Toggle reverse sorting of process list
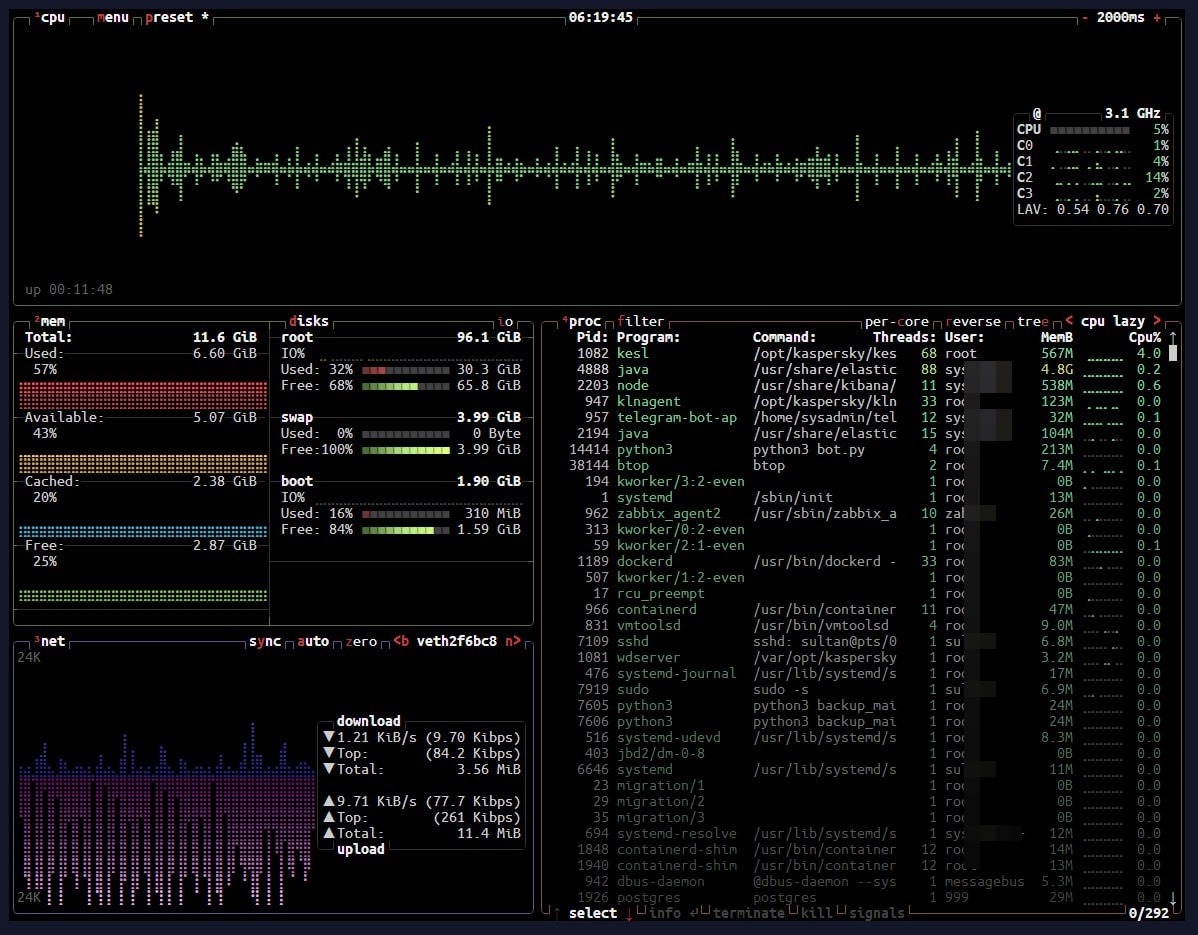1198x935 pixels. [972, 321]
